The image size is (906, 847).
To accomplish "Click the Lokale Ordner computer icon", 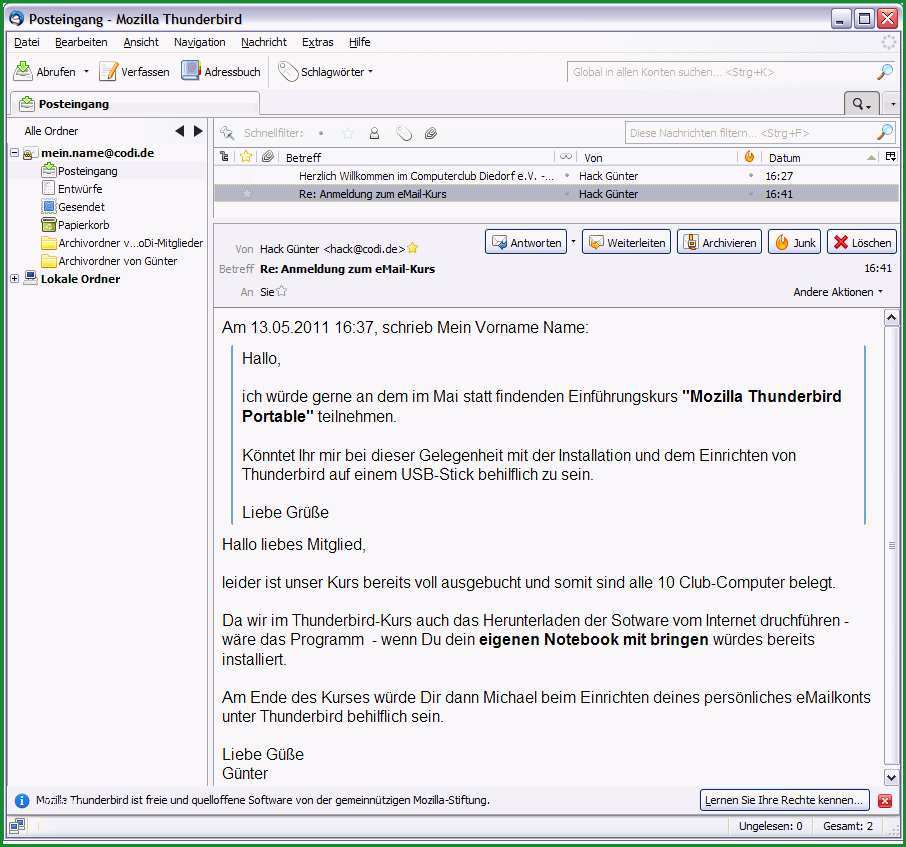I will 31,278.
